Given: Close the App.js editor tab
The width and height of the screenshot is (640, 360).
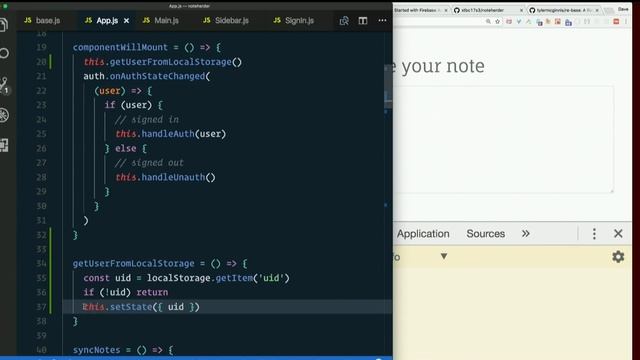Looking at the screenshot, I should click(x=127, y=20).
